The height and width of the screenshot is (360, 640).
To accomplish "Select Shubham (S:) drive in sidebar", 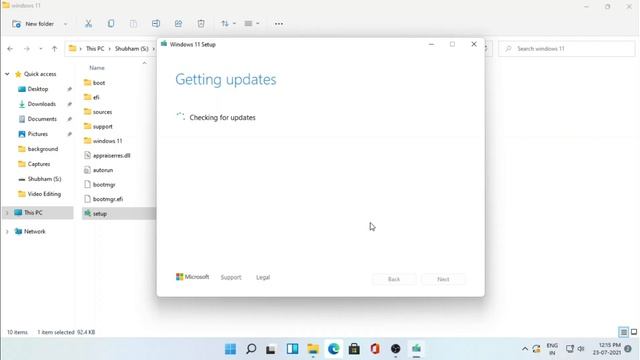I will (44, 179).
